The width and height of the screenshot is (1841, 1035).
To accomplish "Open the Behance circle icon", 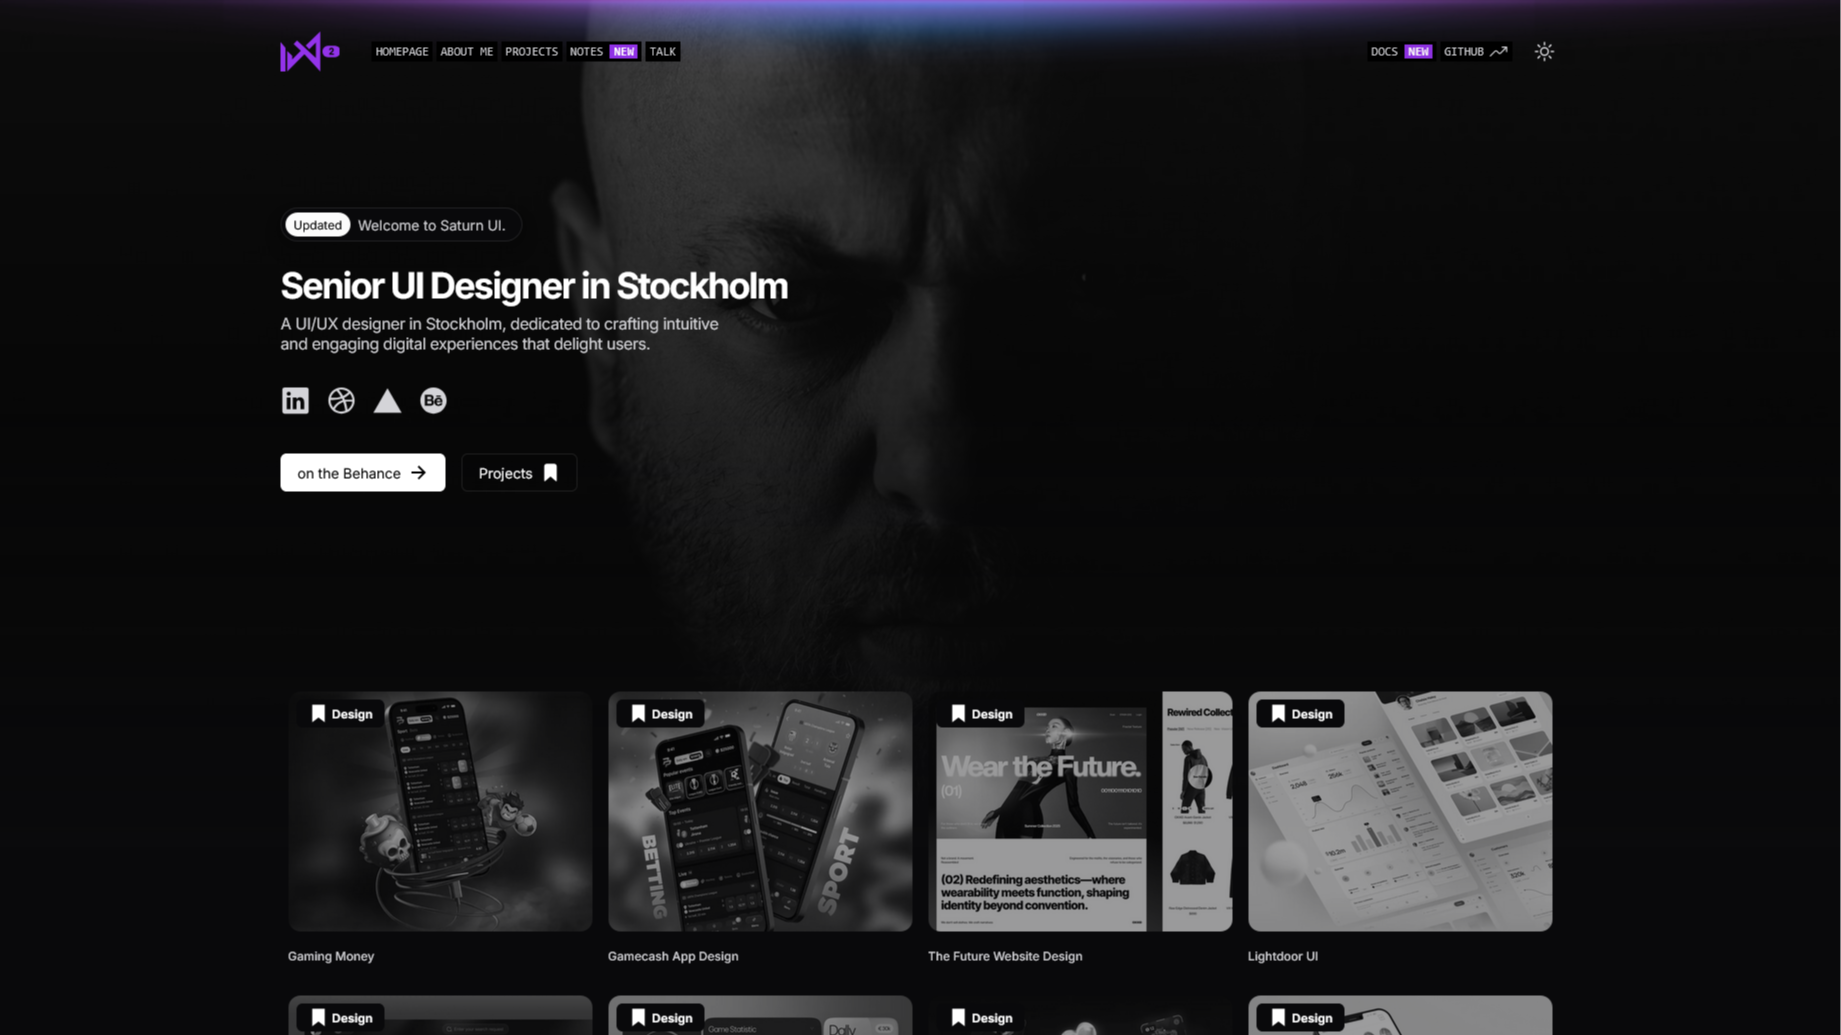I will click(x=433, y=401).
